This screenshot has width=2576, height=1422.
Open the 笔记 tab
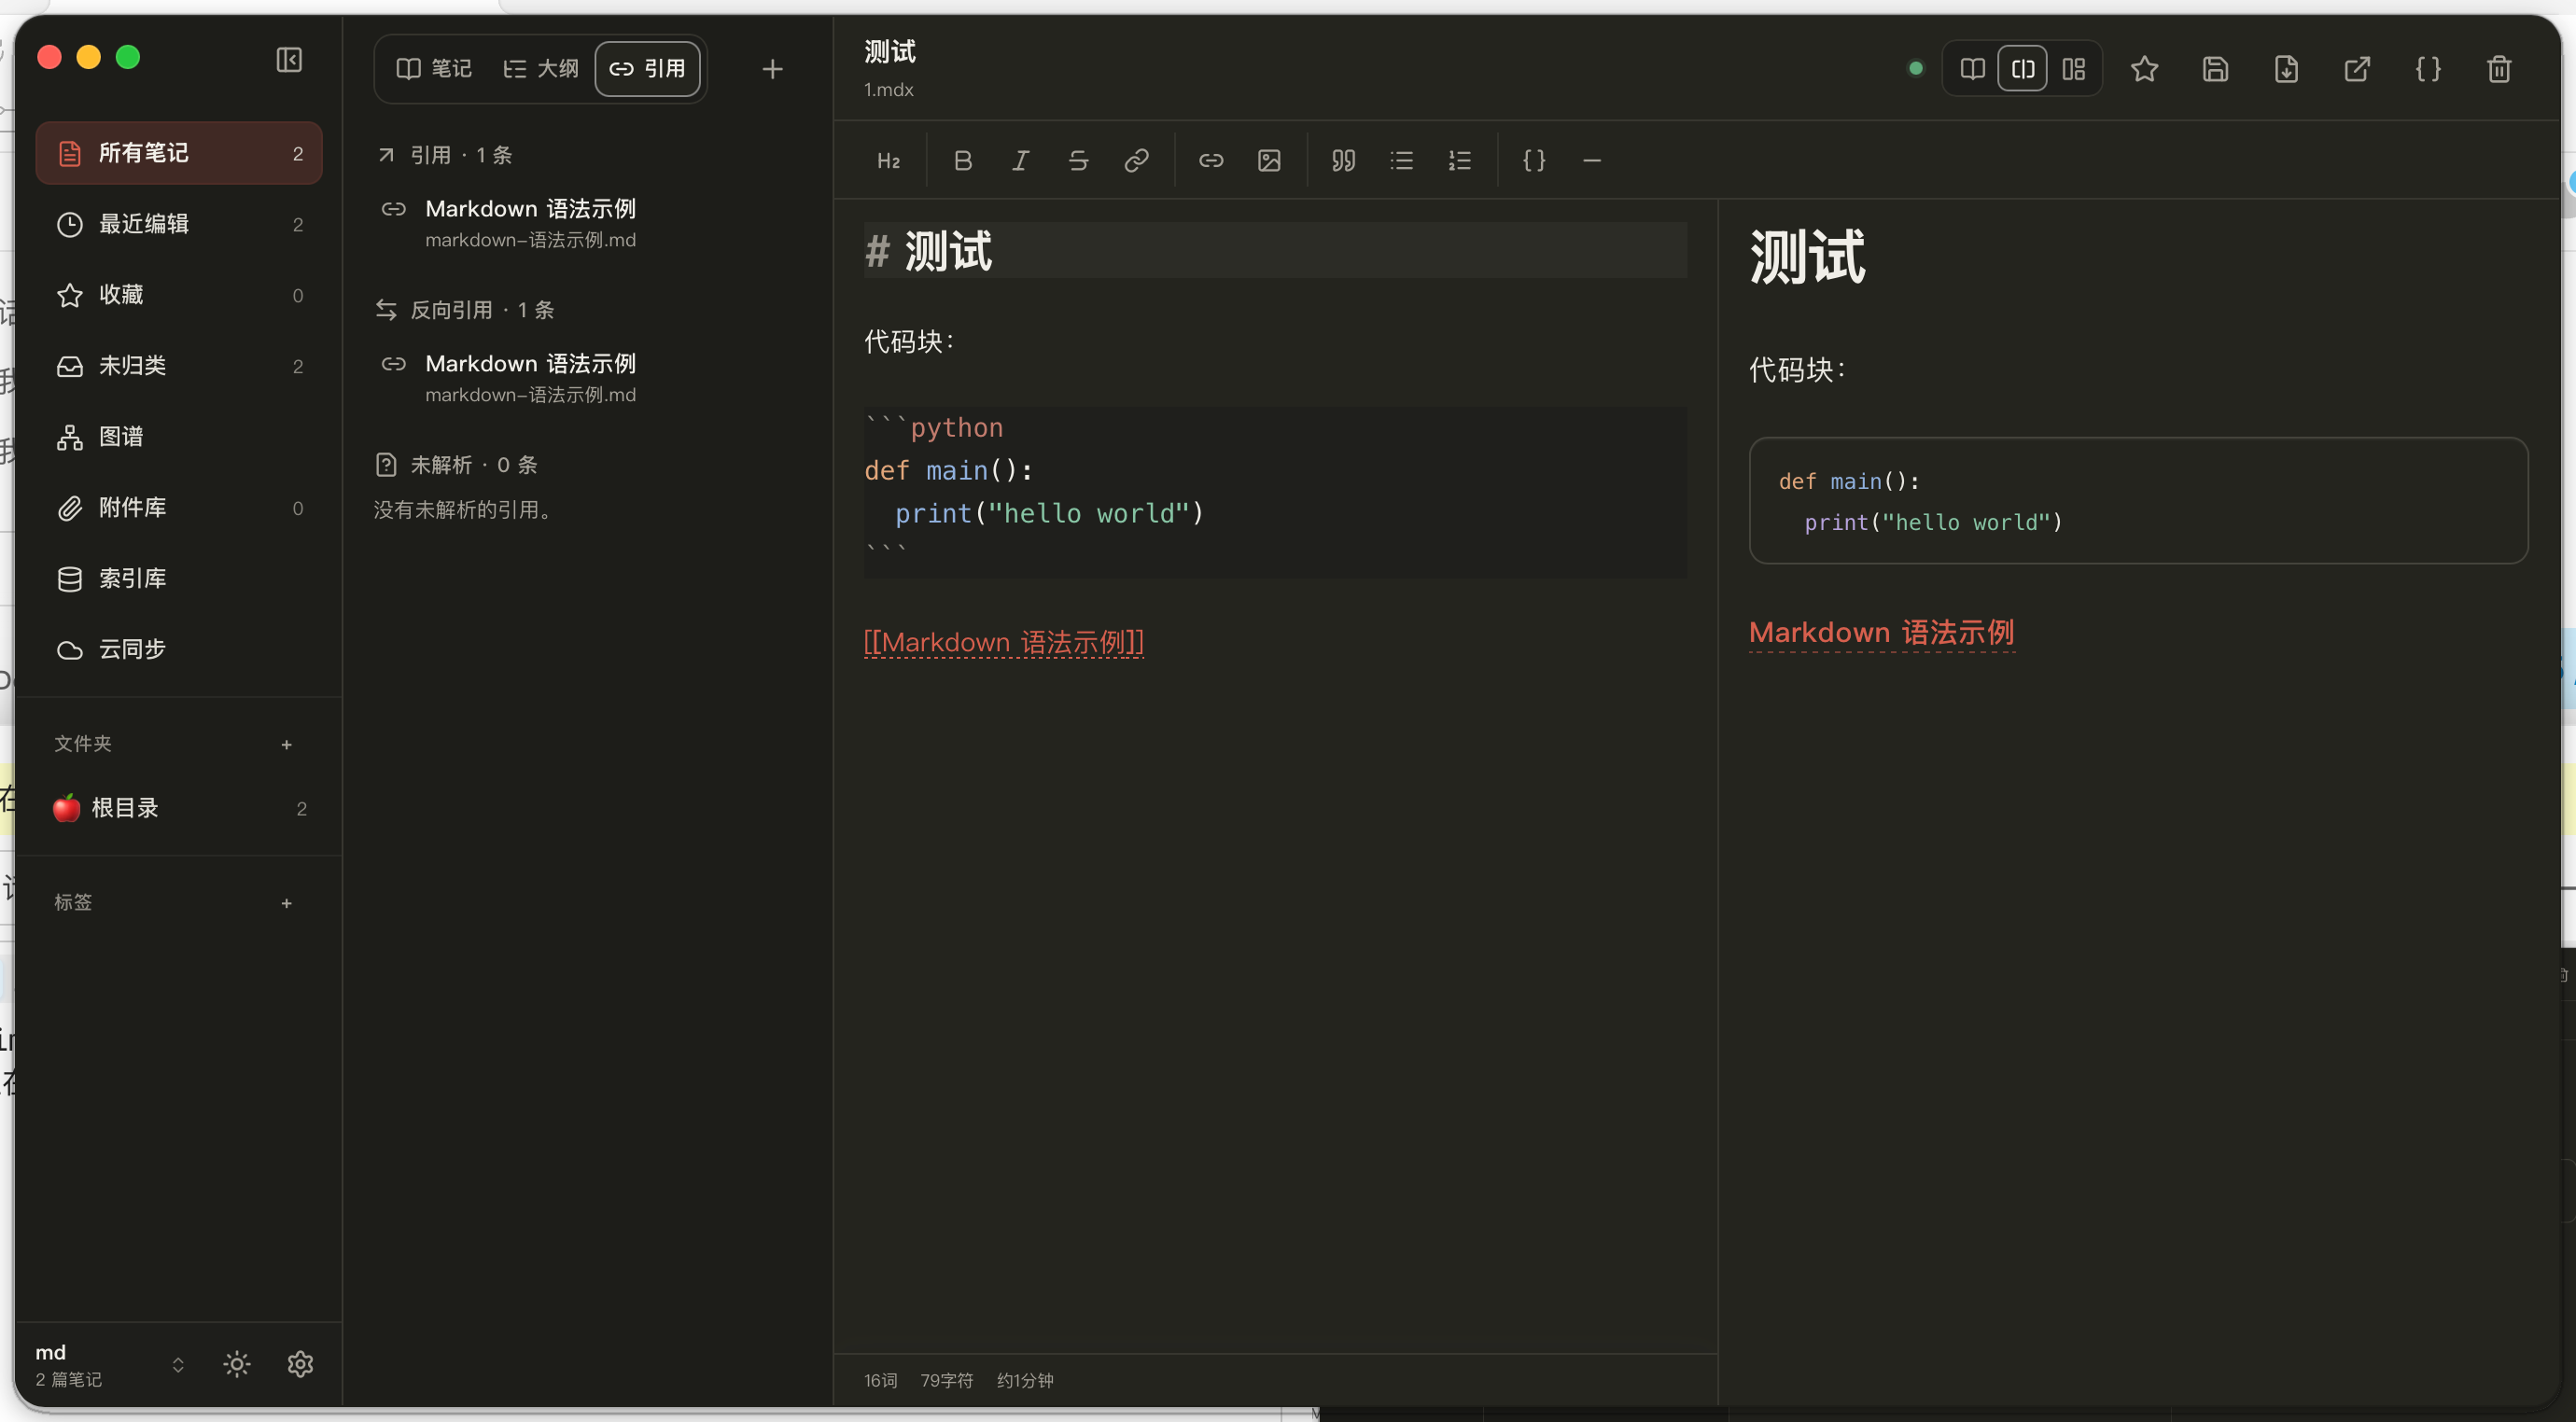(x=434, y=69)
